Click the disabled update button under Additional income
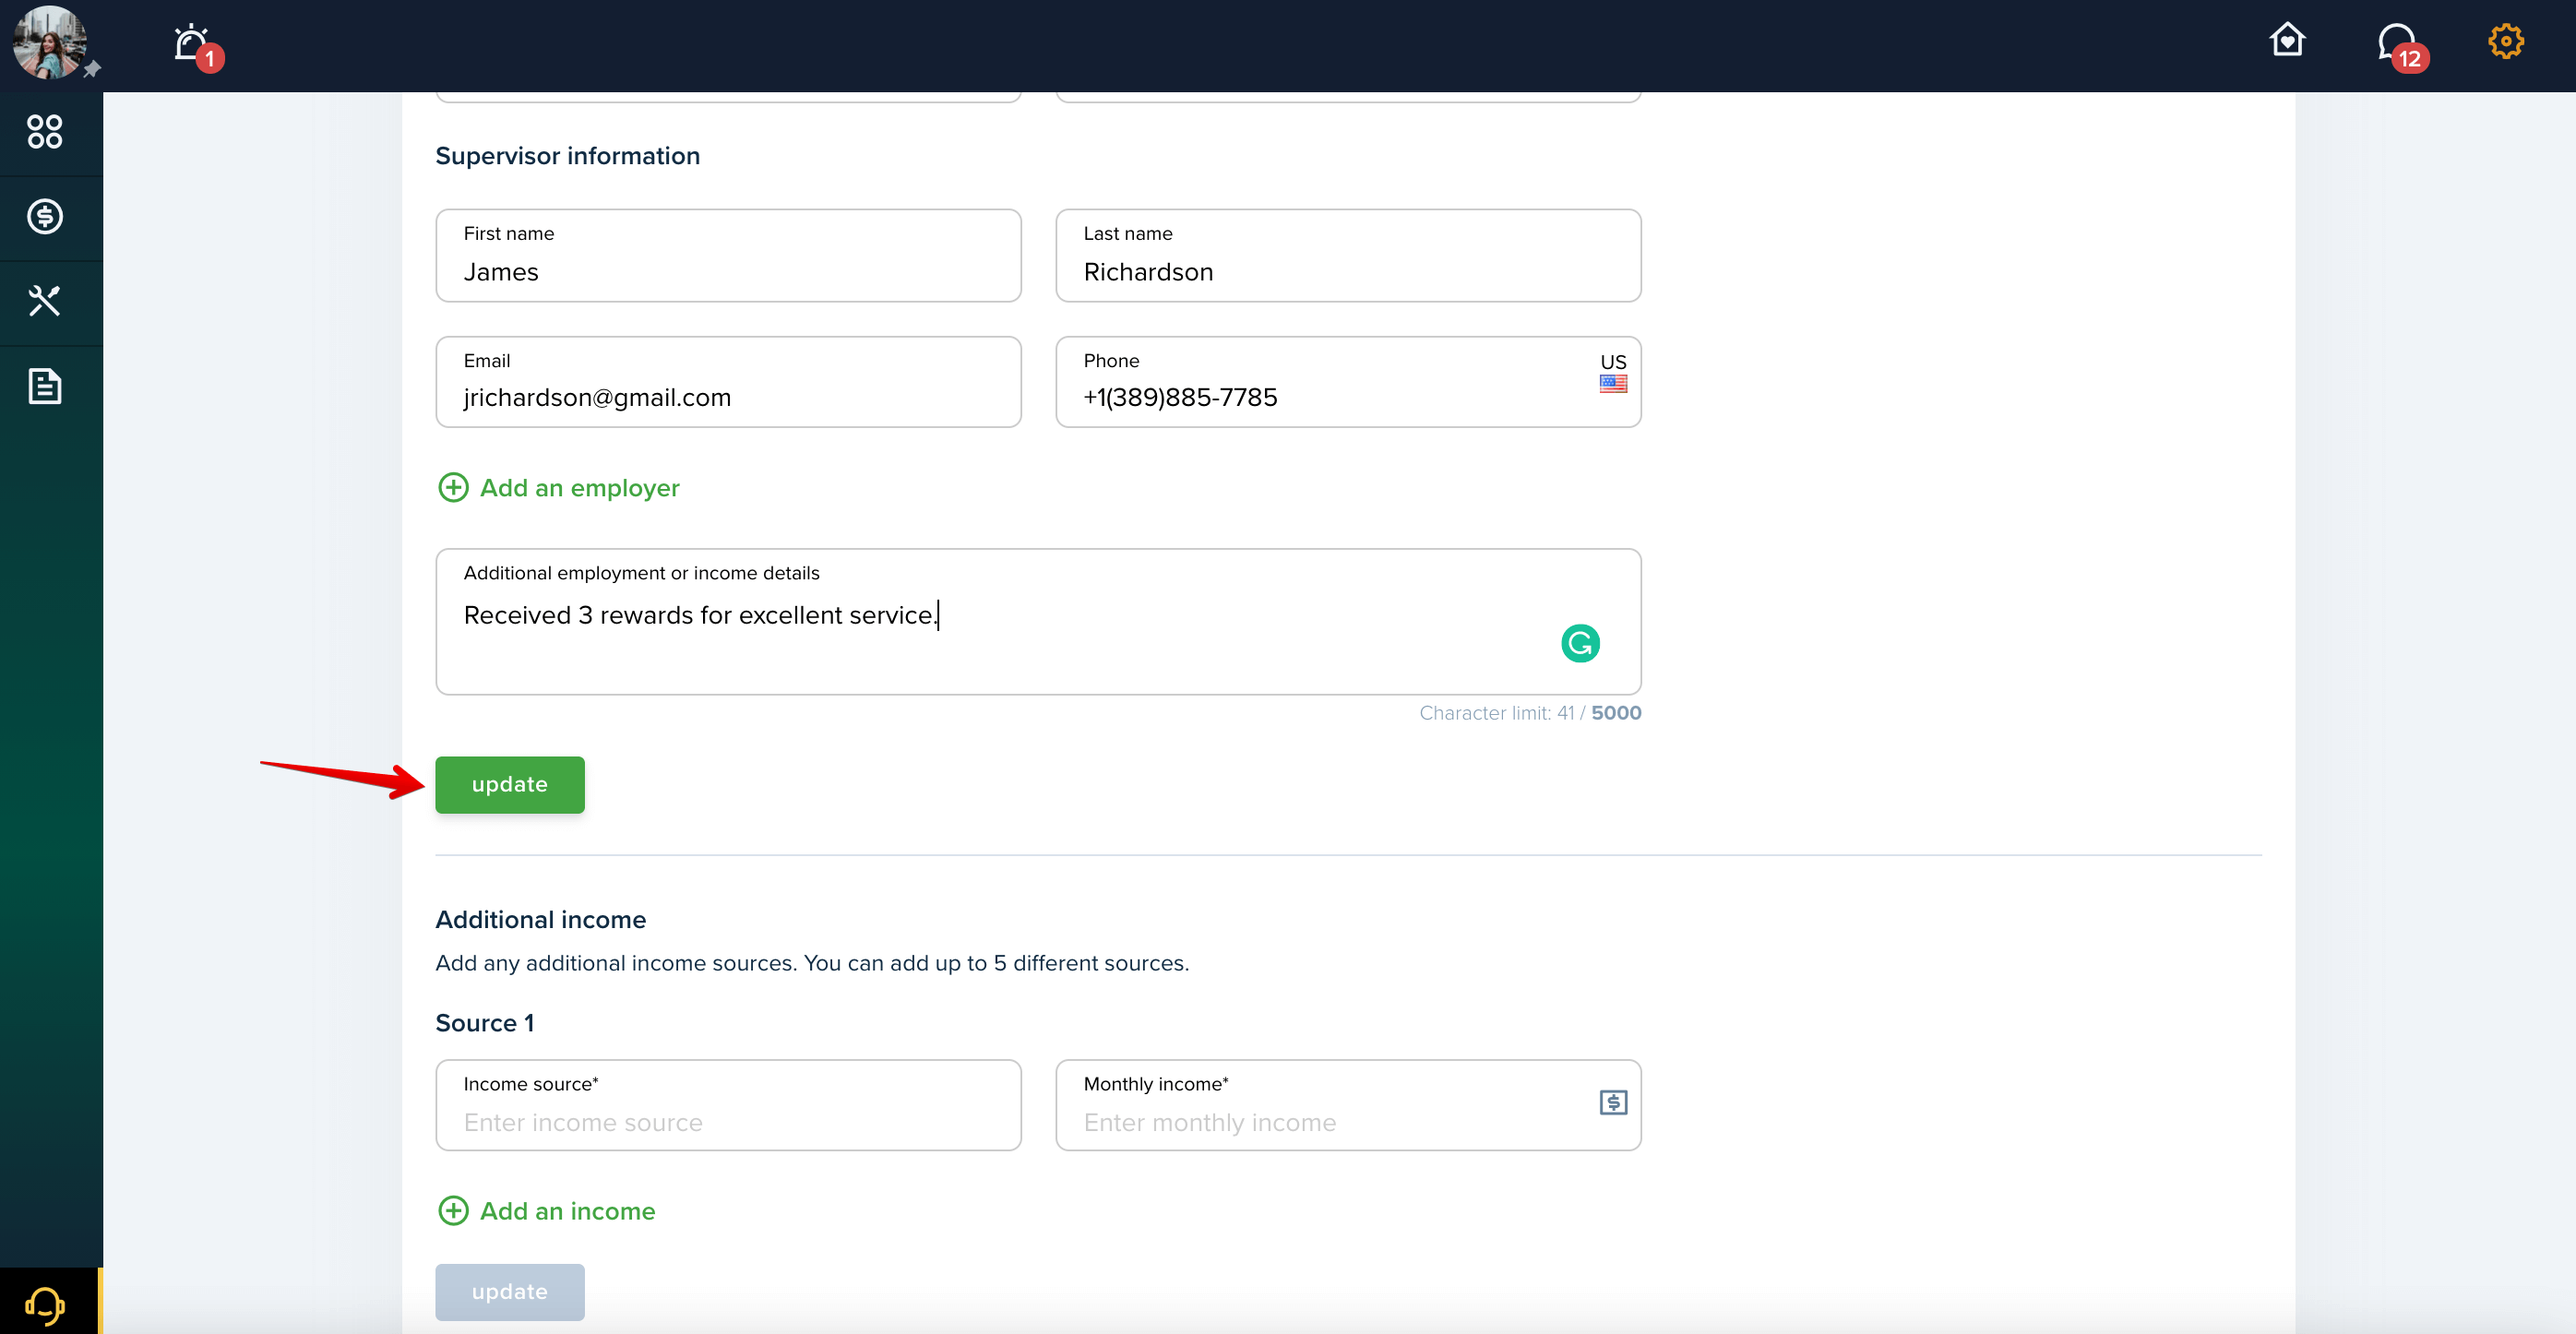 (x=510, y=1292)
